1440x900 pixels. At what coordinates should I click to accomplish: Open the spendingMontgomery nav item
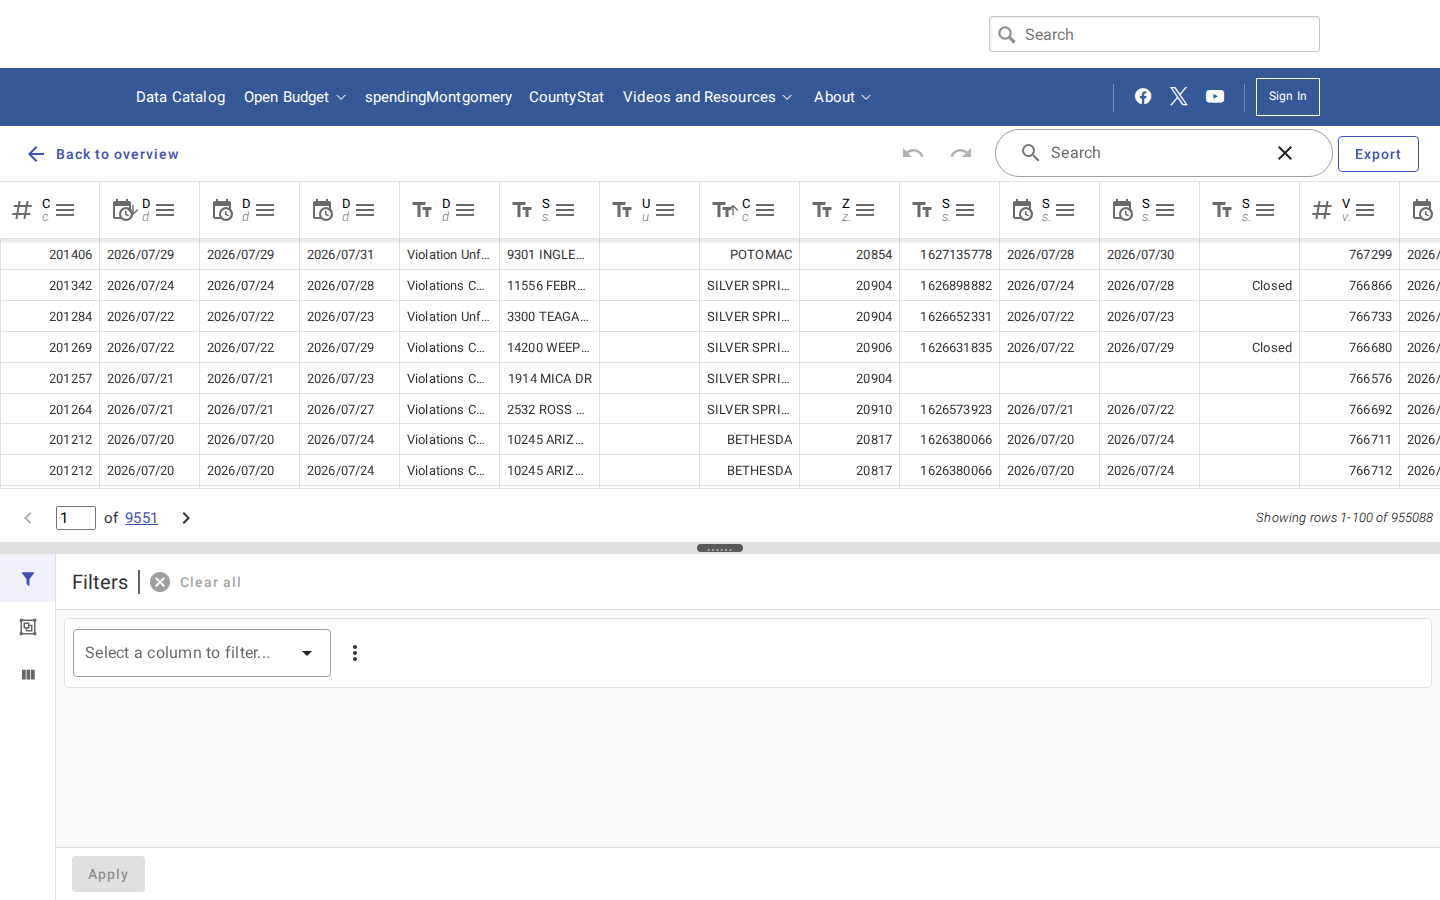point(438,97)
